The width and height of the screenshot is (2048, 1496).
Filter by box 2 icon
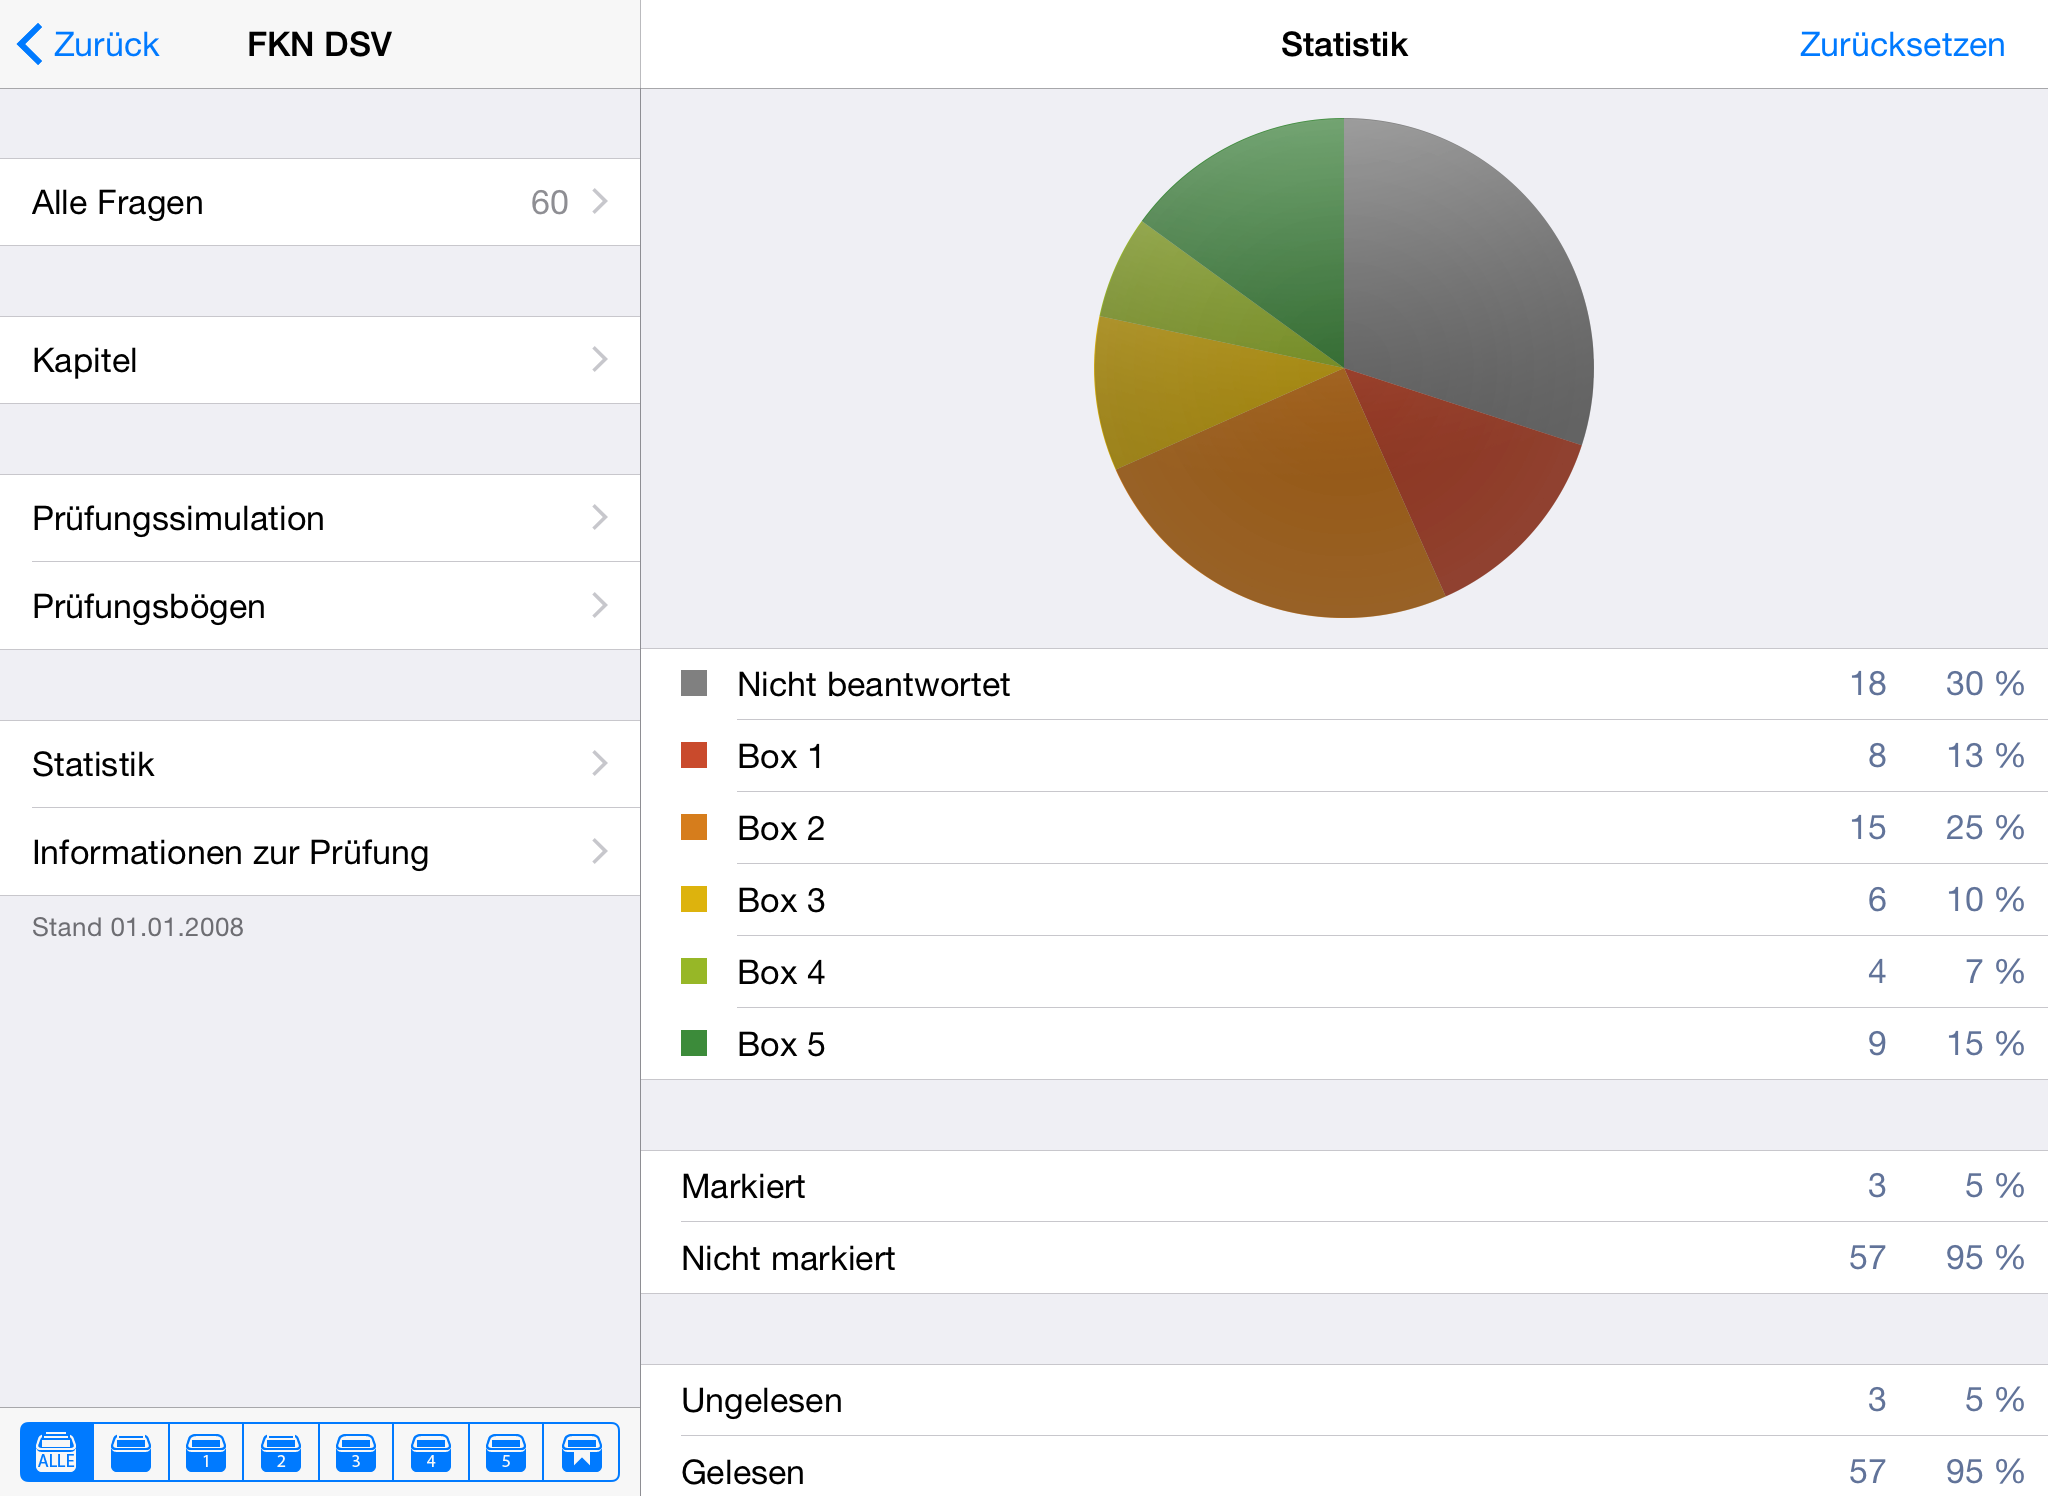281,1452
